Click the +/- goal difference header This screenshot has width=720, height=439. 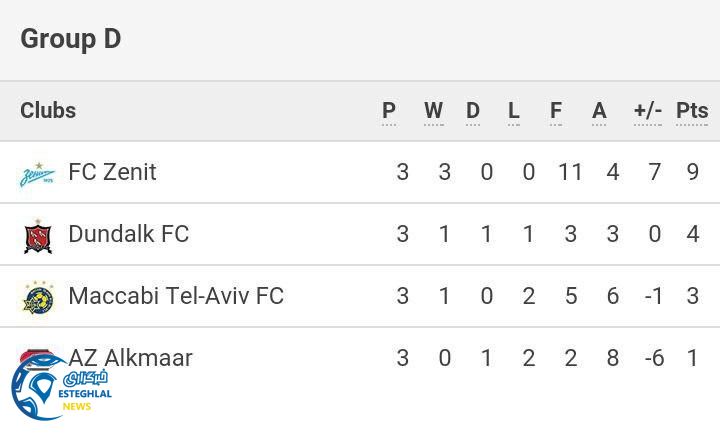(x=648, y=111)
